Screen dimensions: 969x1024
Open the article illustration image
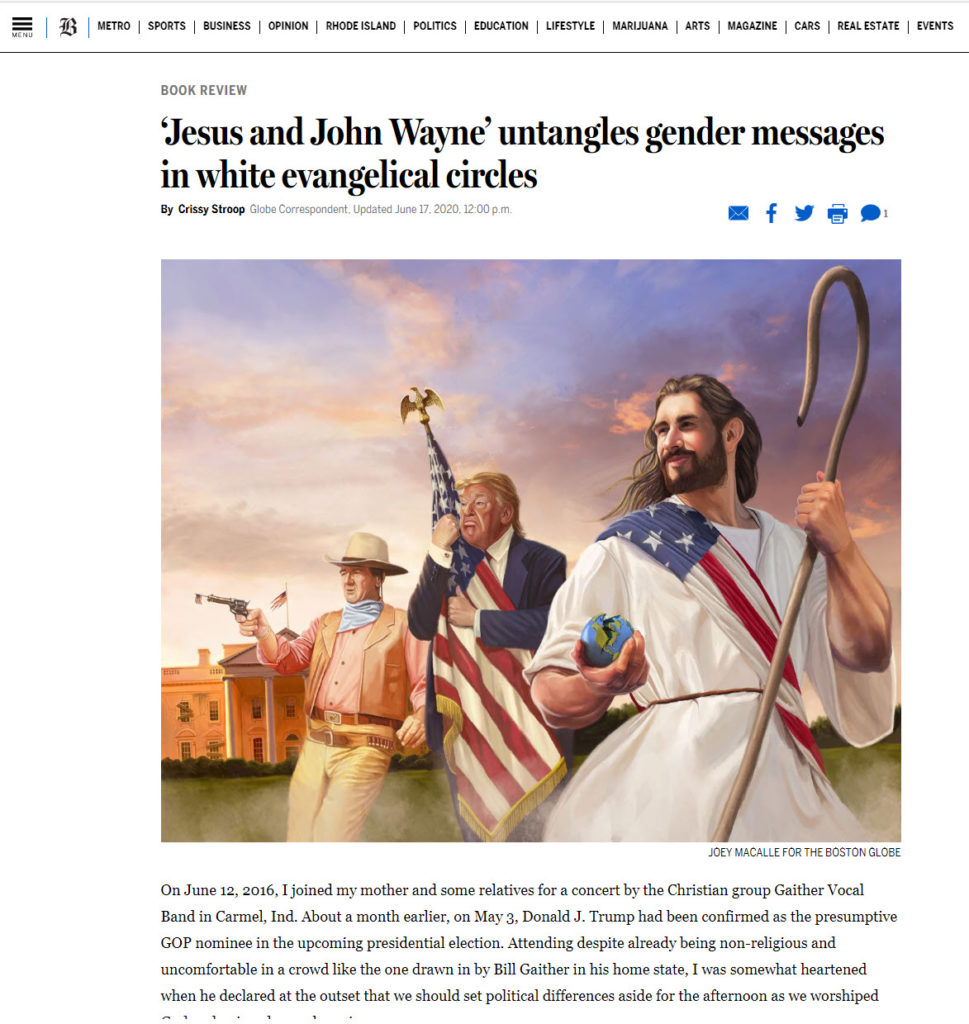[x=531, y=551]
